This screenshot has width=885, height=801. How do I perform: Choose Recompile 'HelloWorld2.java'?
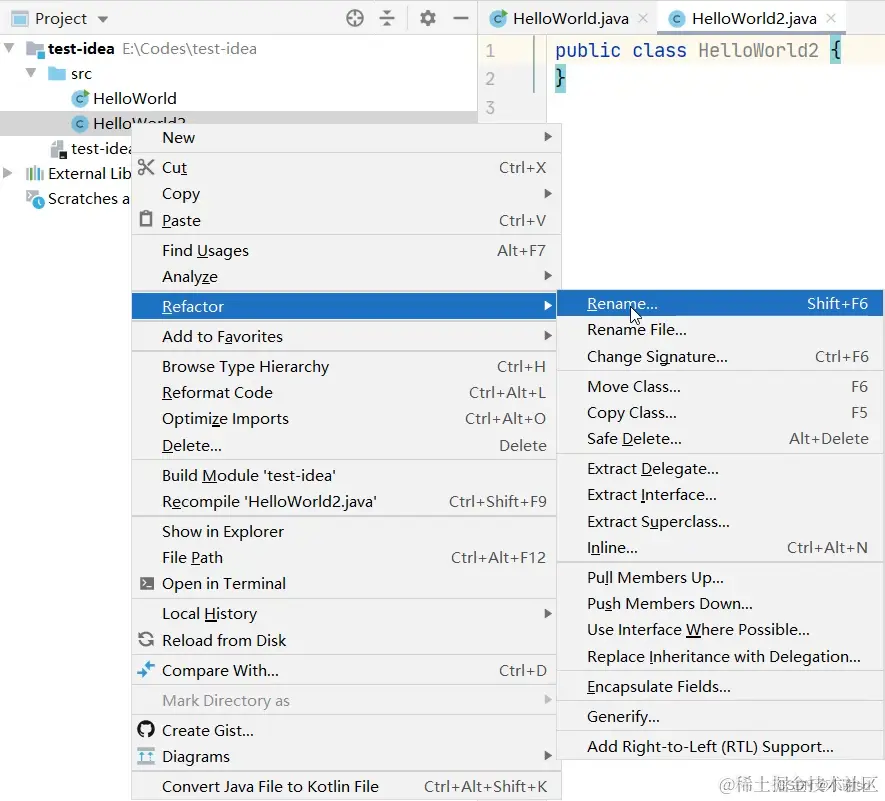click(x=344, y=501)
